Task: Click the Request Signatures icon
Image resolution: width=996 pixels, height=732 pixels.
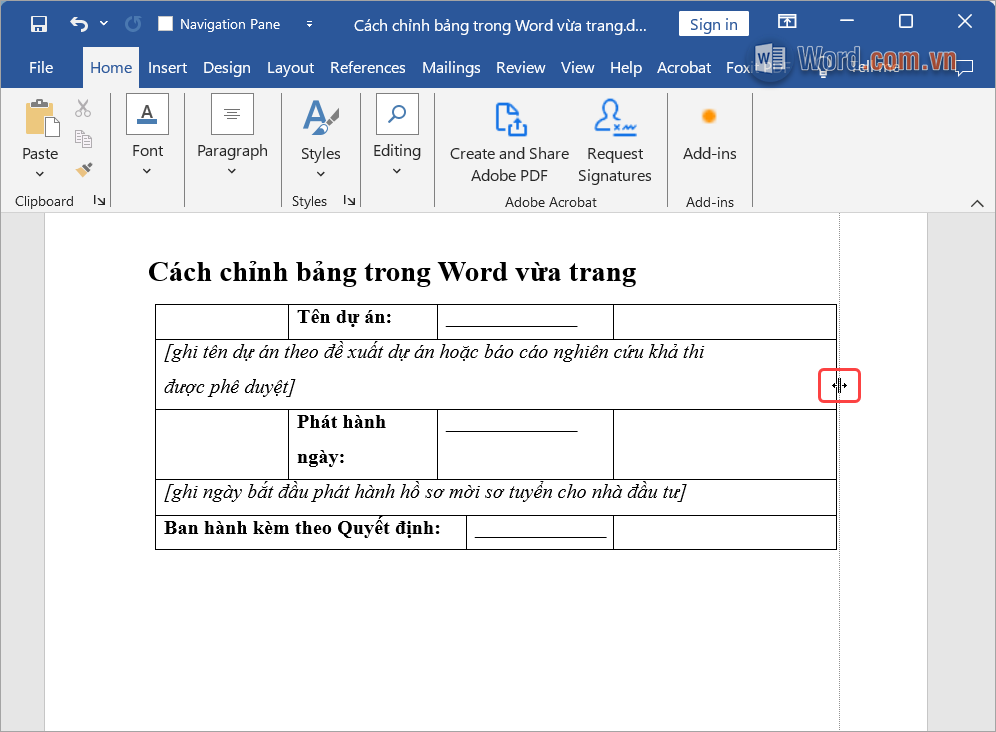Action: click(615, 120)
